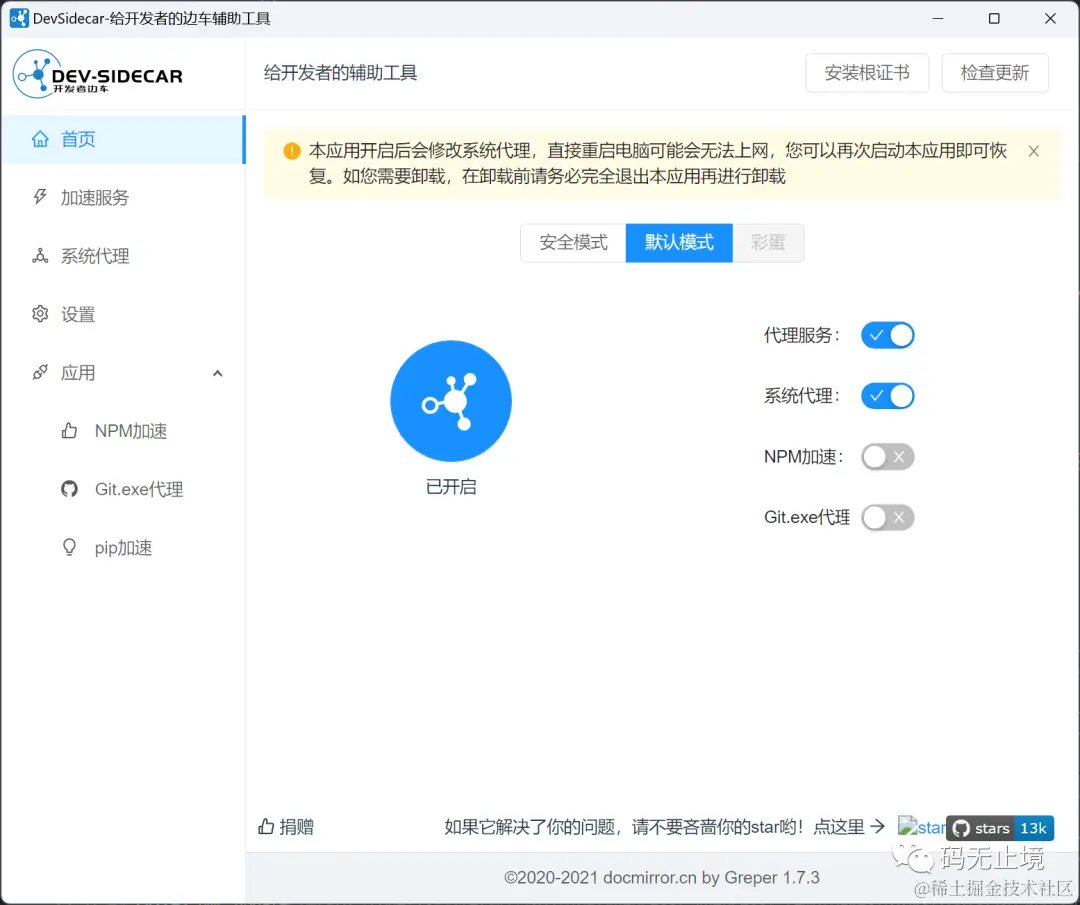Screen dimensions: 1080x905
Task: Click the 已开启 status label
Action: pyautogui.click(x=451, y=487)
